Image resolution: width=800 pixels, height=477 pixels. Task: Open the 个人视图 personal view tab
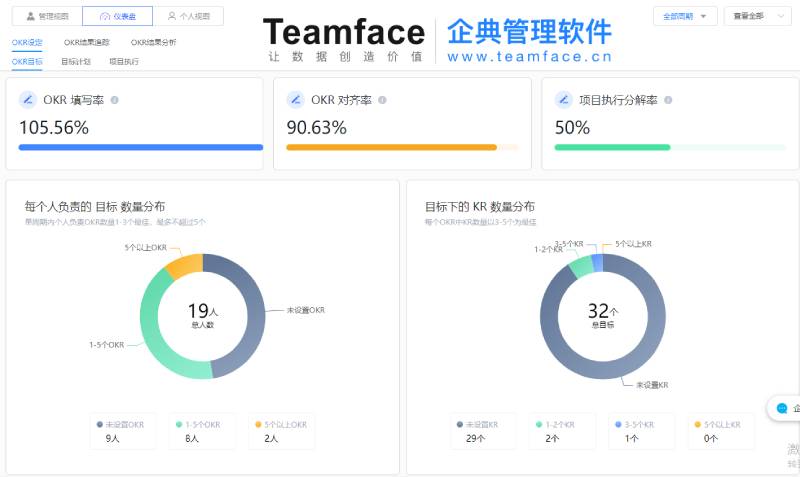188,16
